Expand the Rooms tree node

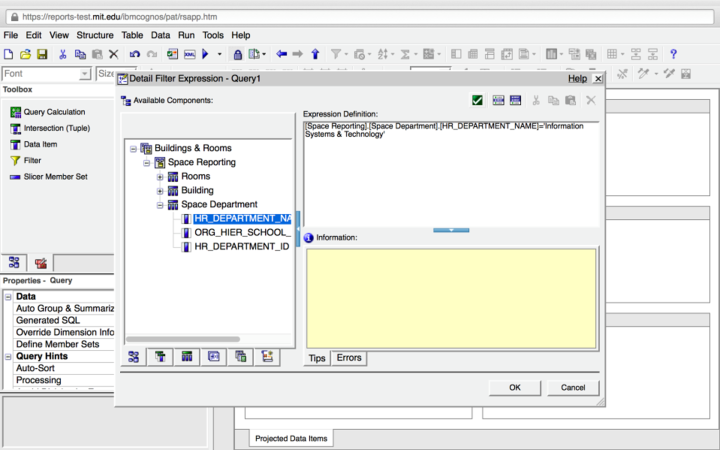point(160,176)
